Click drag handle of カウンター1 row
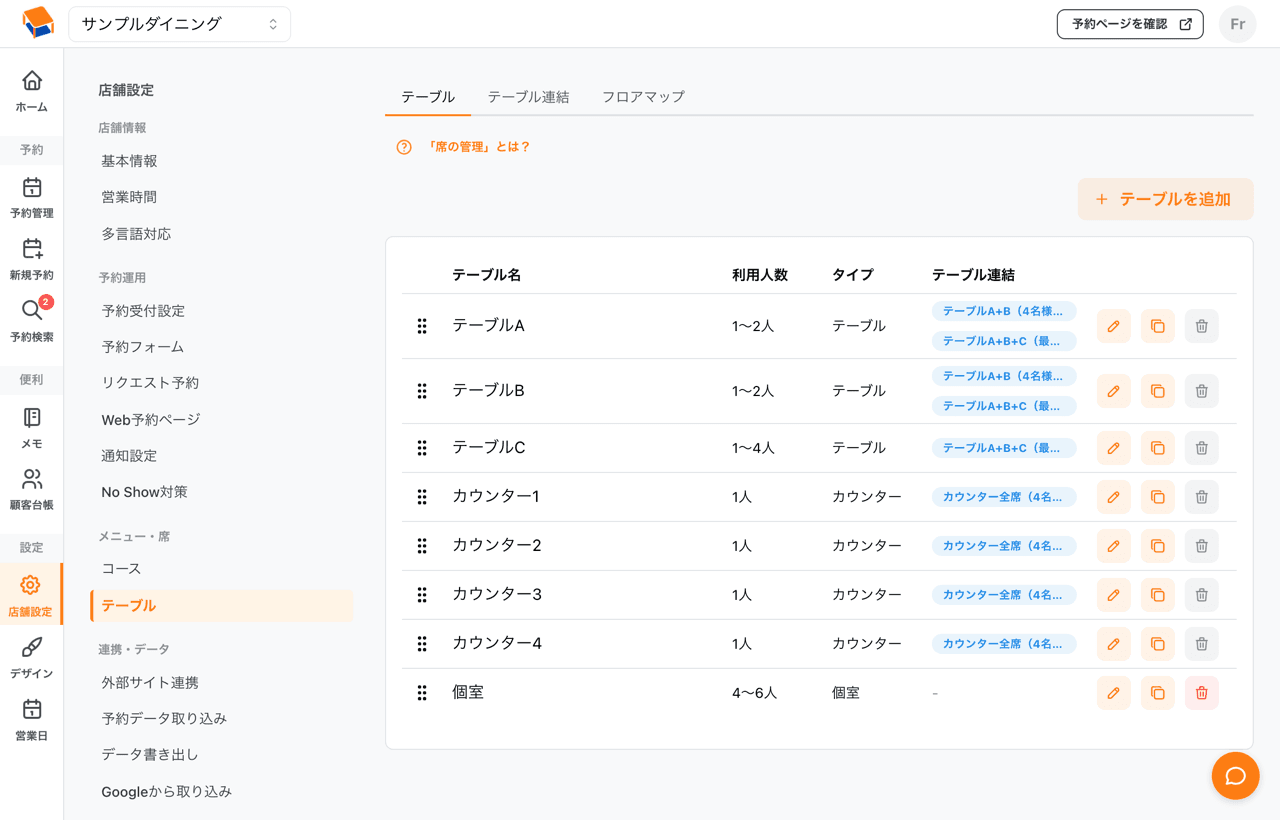Viewport: 1280px width, 820px height. pyautogui.click(x=422, y=497)
